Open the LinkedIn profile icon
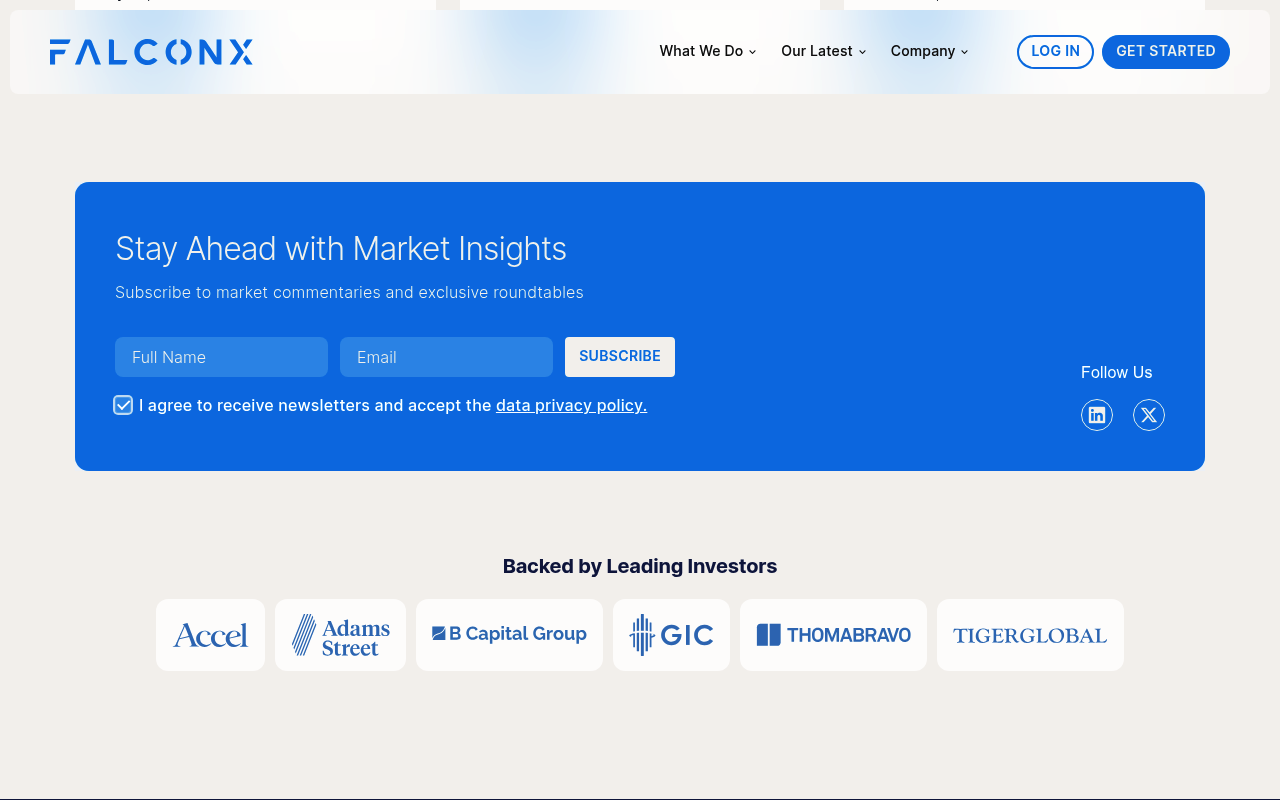Screen dimensions: 1280x800 click(1097, 415)
